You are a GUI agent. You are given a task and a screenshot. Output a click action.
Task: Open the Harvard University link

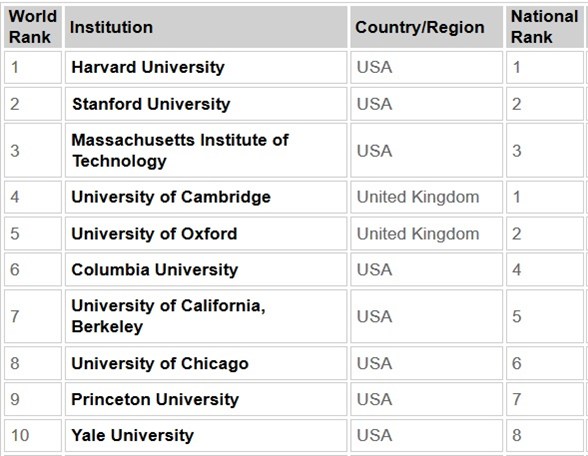click(x=148, y=68)
